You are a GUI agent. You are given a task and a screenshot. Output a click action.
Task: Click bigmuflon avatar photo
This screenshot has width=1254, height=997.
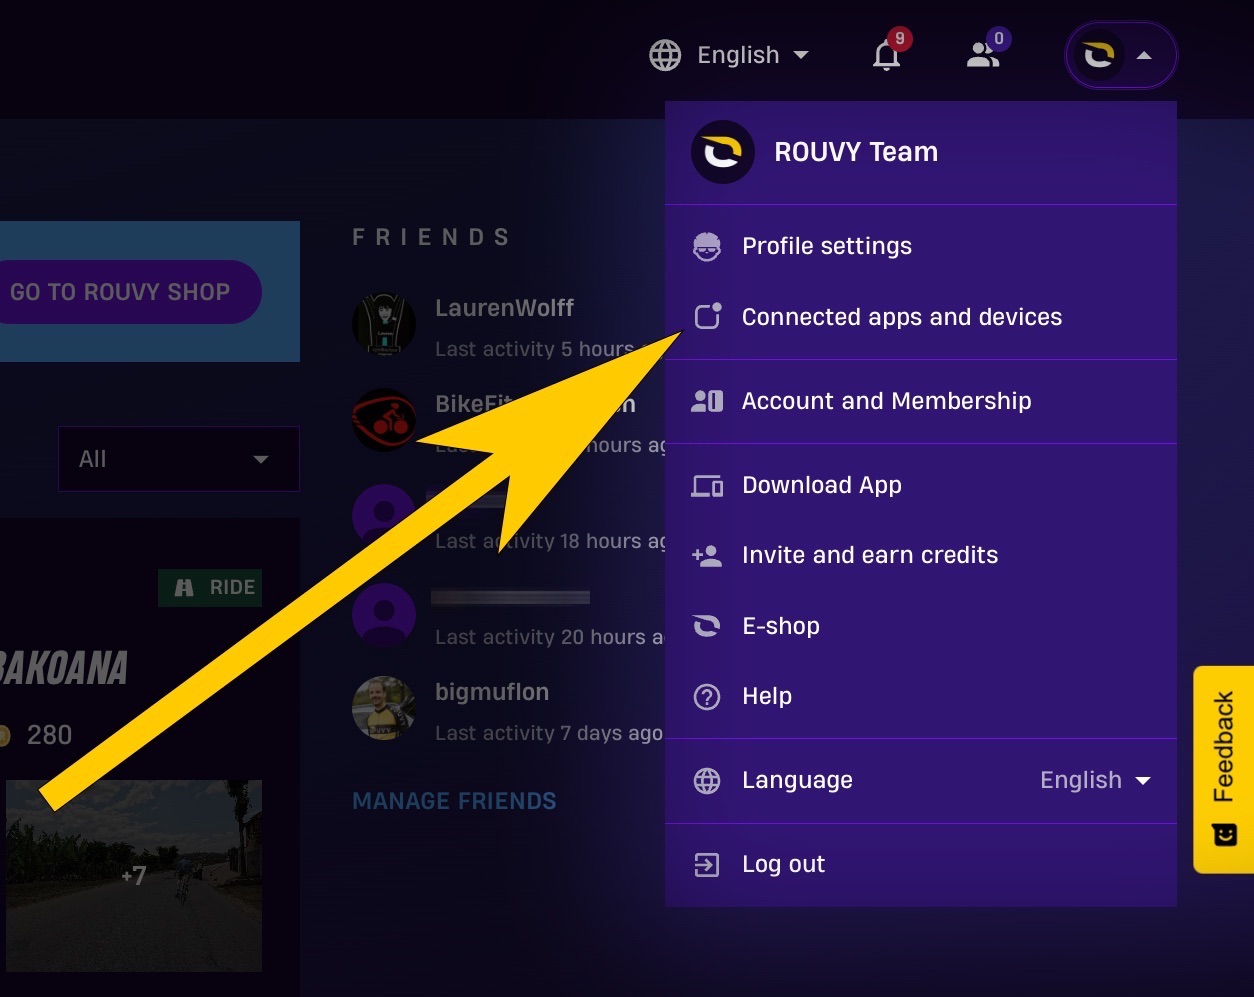click(384, 708)
